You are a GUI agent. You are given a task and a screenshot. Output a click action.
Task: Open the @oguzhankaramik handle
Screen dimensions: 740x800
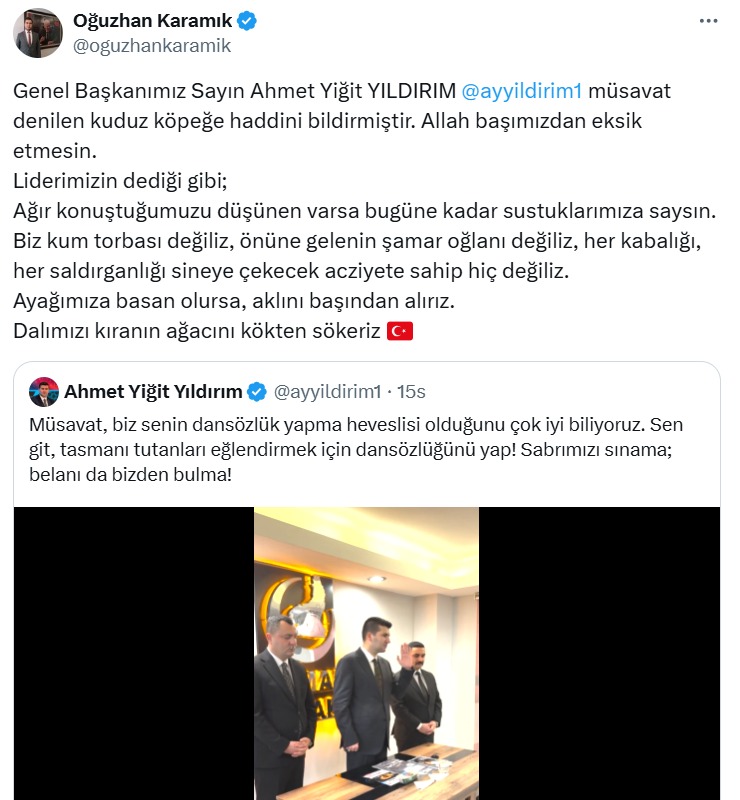point(152,46)
